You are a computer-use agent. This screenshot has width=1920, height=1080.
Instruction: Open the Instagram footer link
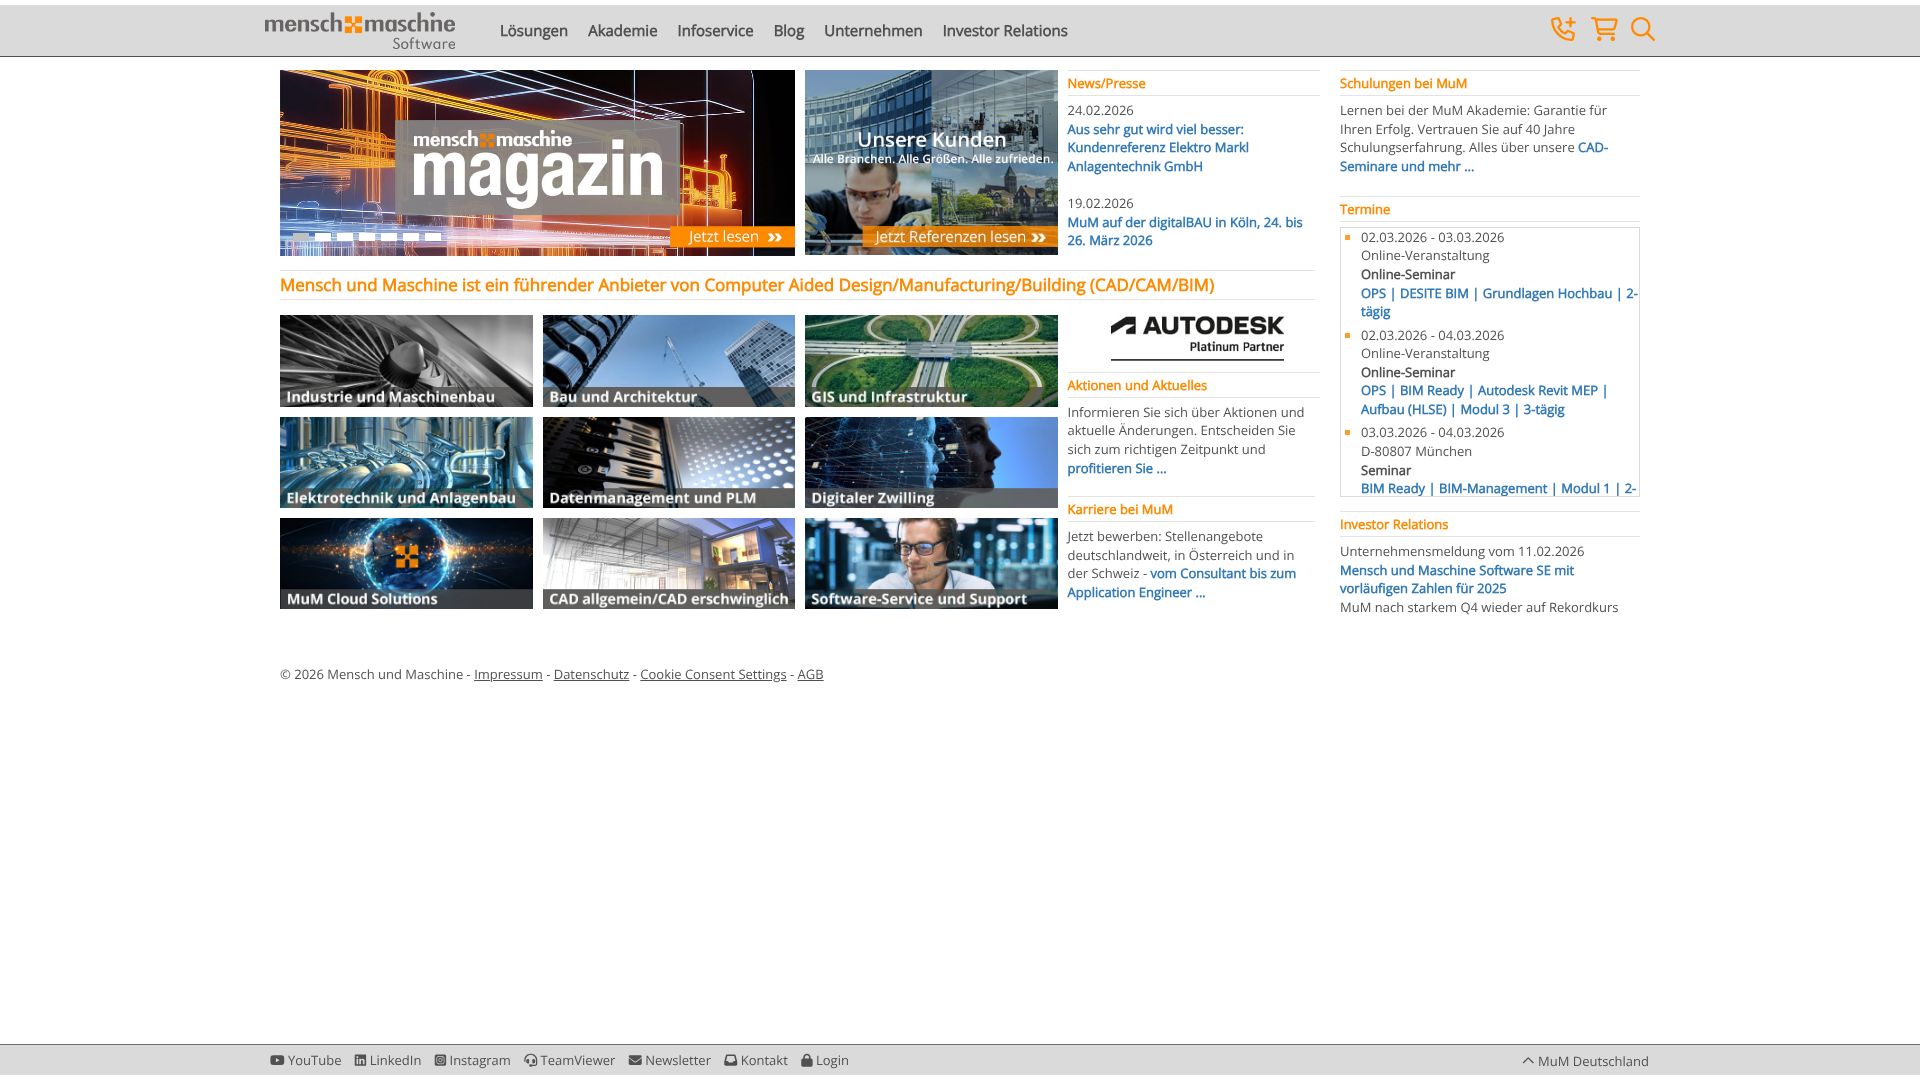tap(472, 1060)
